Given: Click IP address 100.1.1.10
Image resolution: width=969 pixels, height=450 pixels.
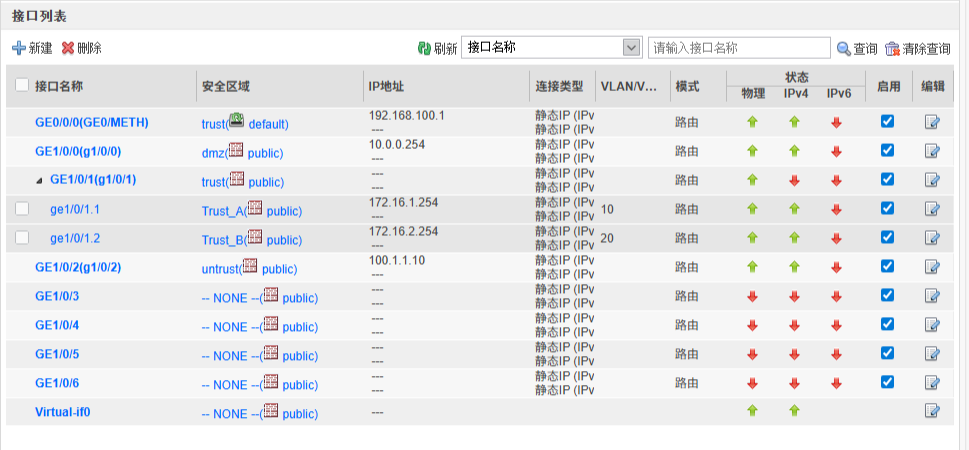Looking at the screenshot, I should point(397,260).
